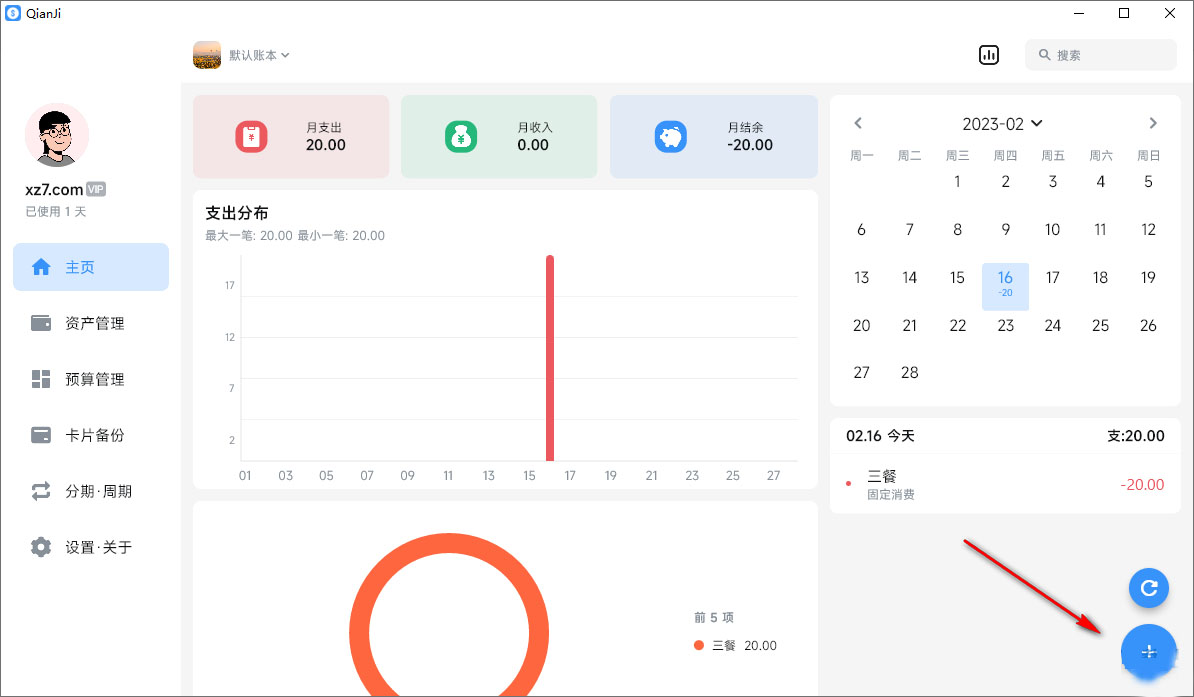Click the 月收入 0.00 value
Screen dimensions: 1194x697
click(x=533, y=145)
